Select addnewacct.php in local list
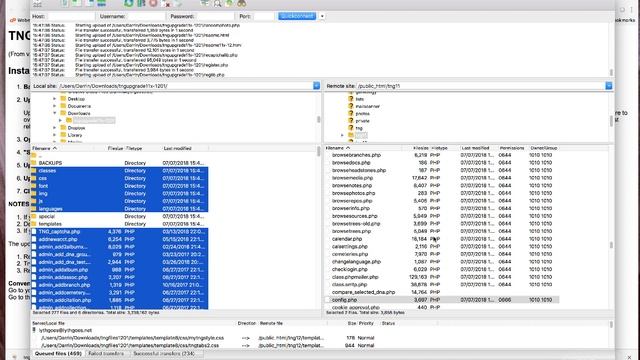This screenshot has width=640, height=360. [120, 239]
